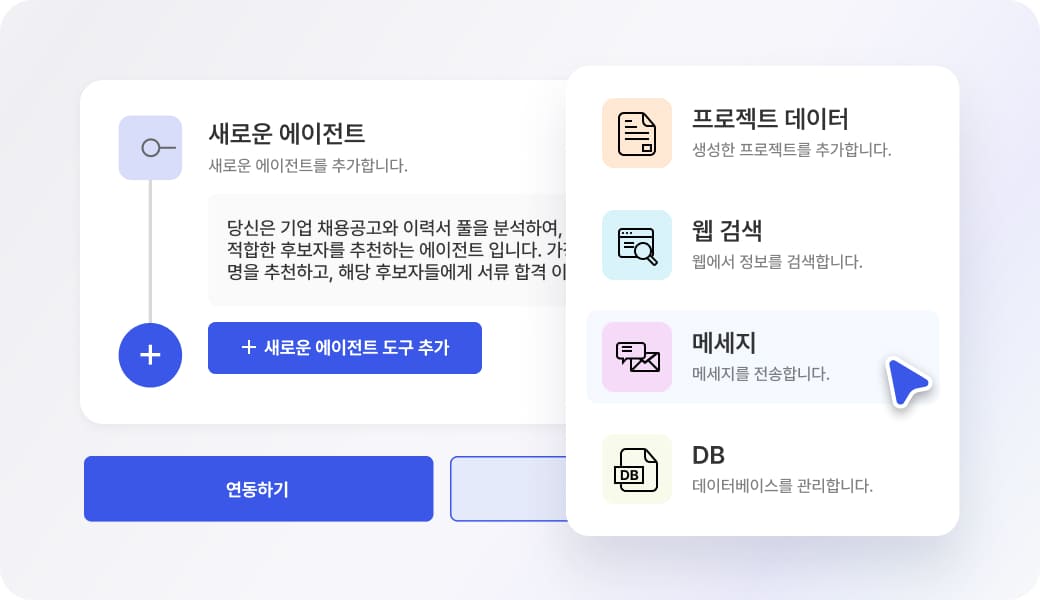Choose 웹 검색 from the tool list
The image size is (1040, 600).
727,231
